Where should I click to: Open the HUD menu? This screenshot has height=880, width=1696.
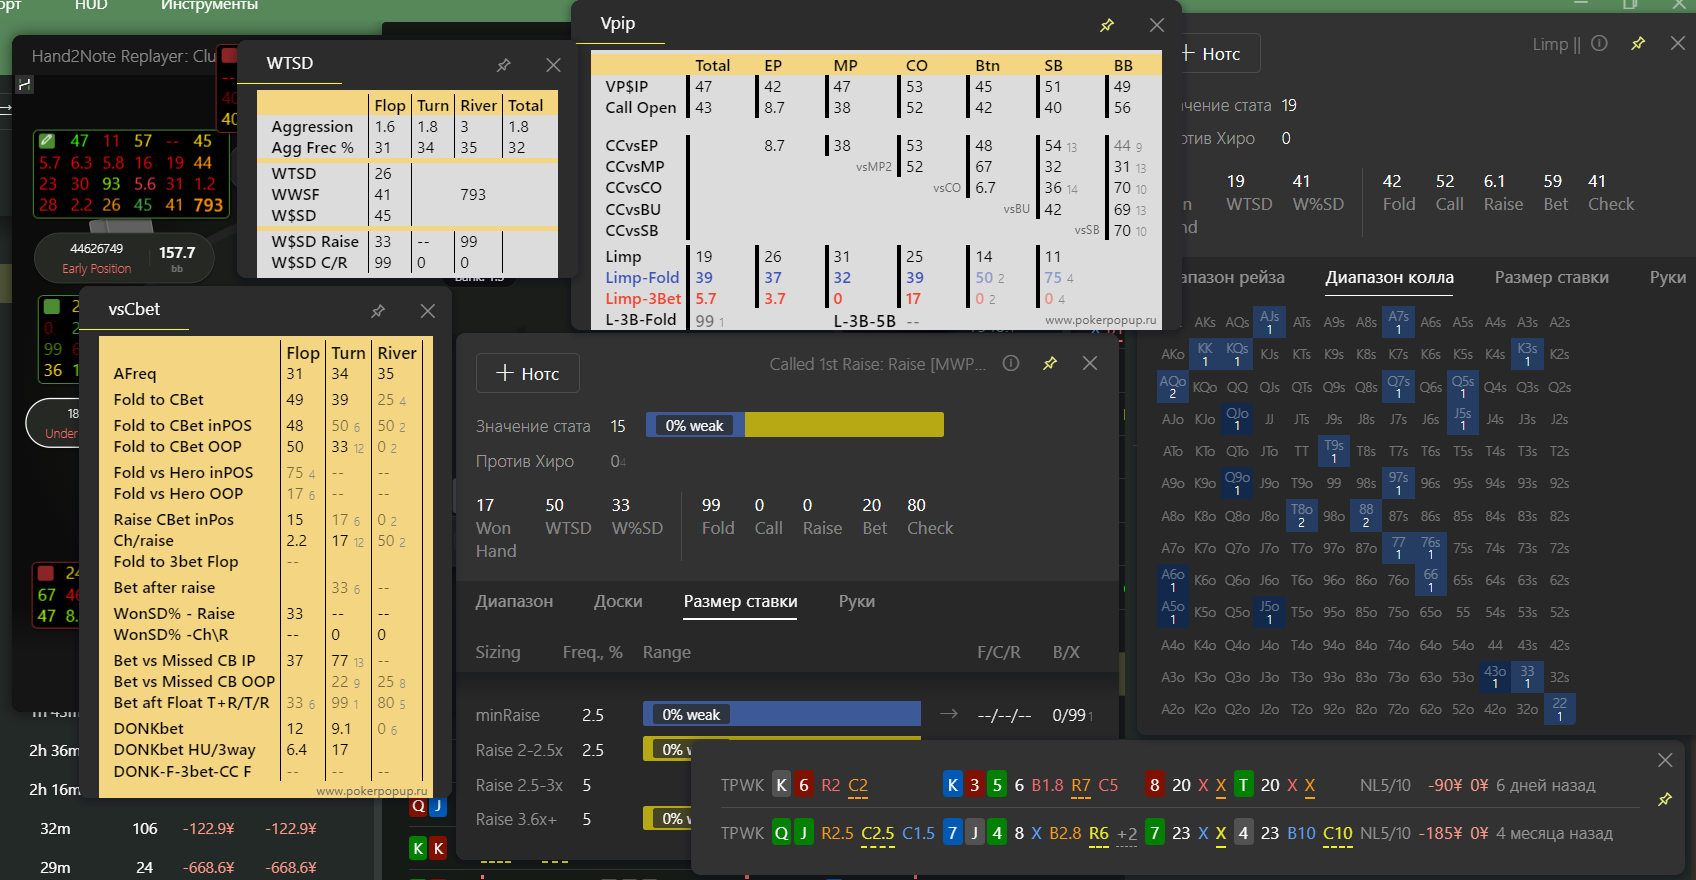[x=91, y=5]
